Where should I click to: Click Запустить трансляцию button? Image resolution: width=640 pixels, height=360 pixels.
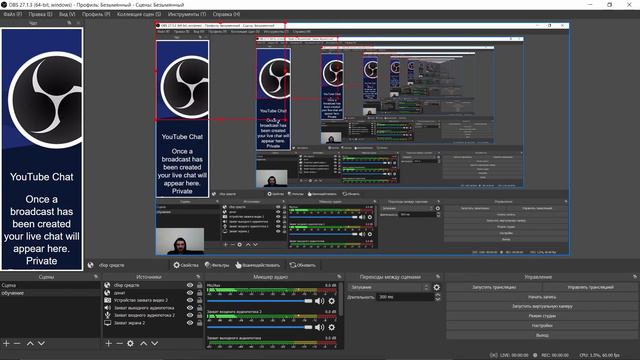click(494, 287)
